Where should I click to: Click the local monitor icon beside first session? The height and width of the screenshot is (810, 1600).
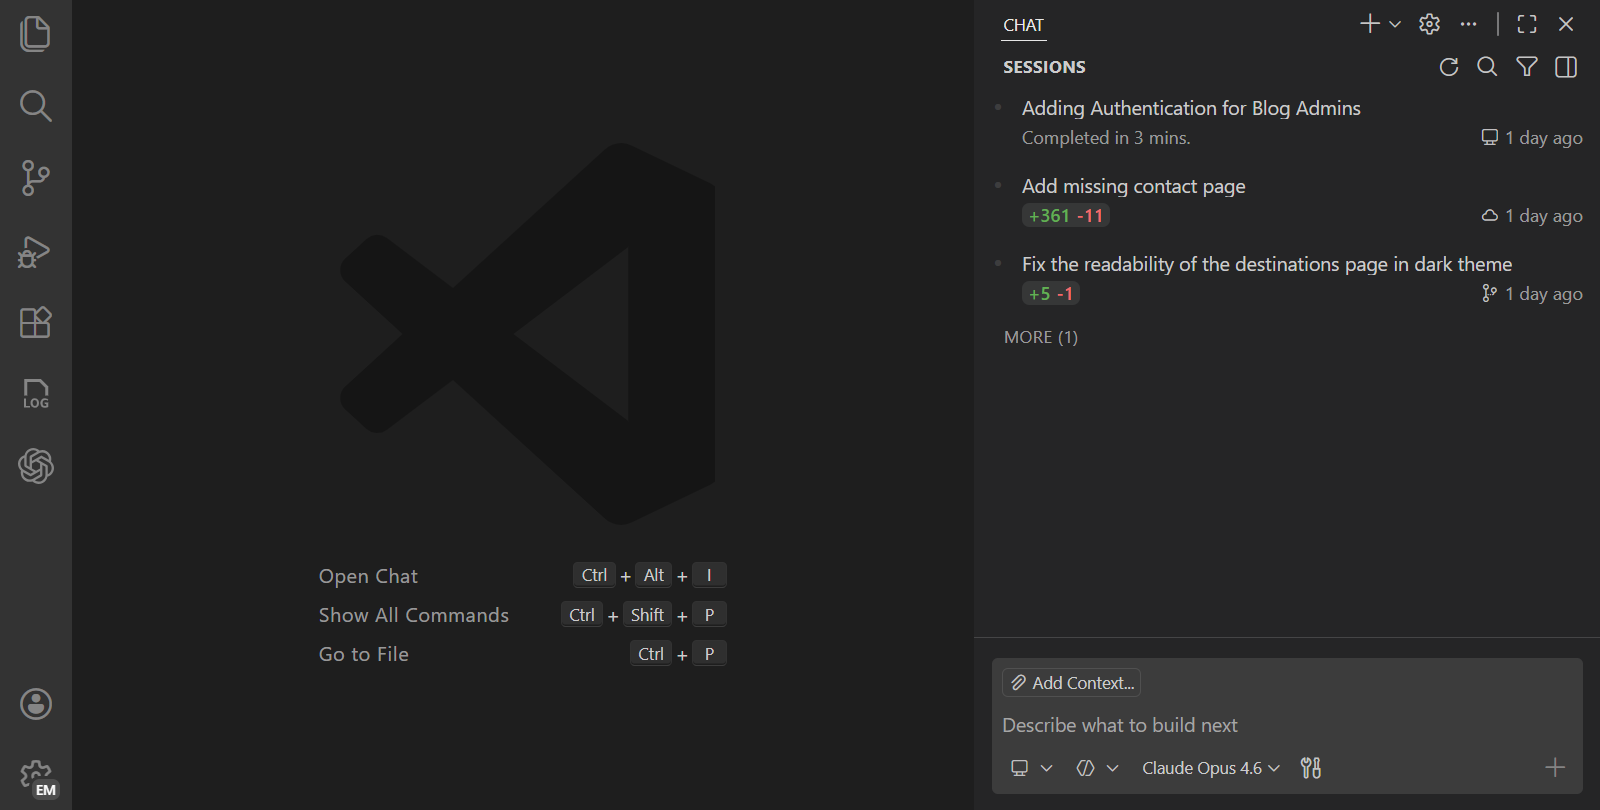pos(1490,137)
